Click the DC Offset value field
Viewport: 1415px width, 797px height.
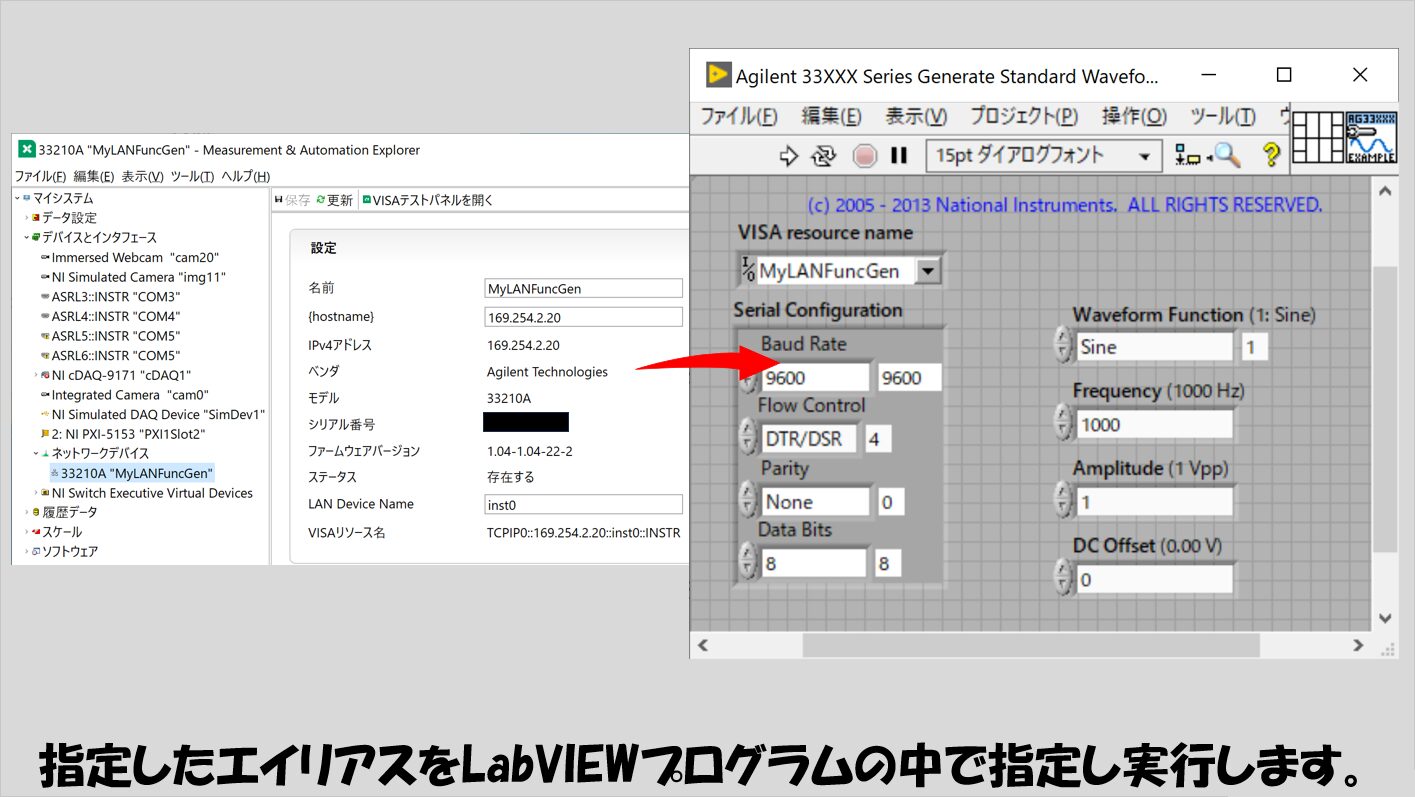1154,579
